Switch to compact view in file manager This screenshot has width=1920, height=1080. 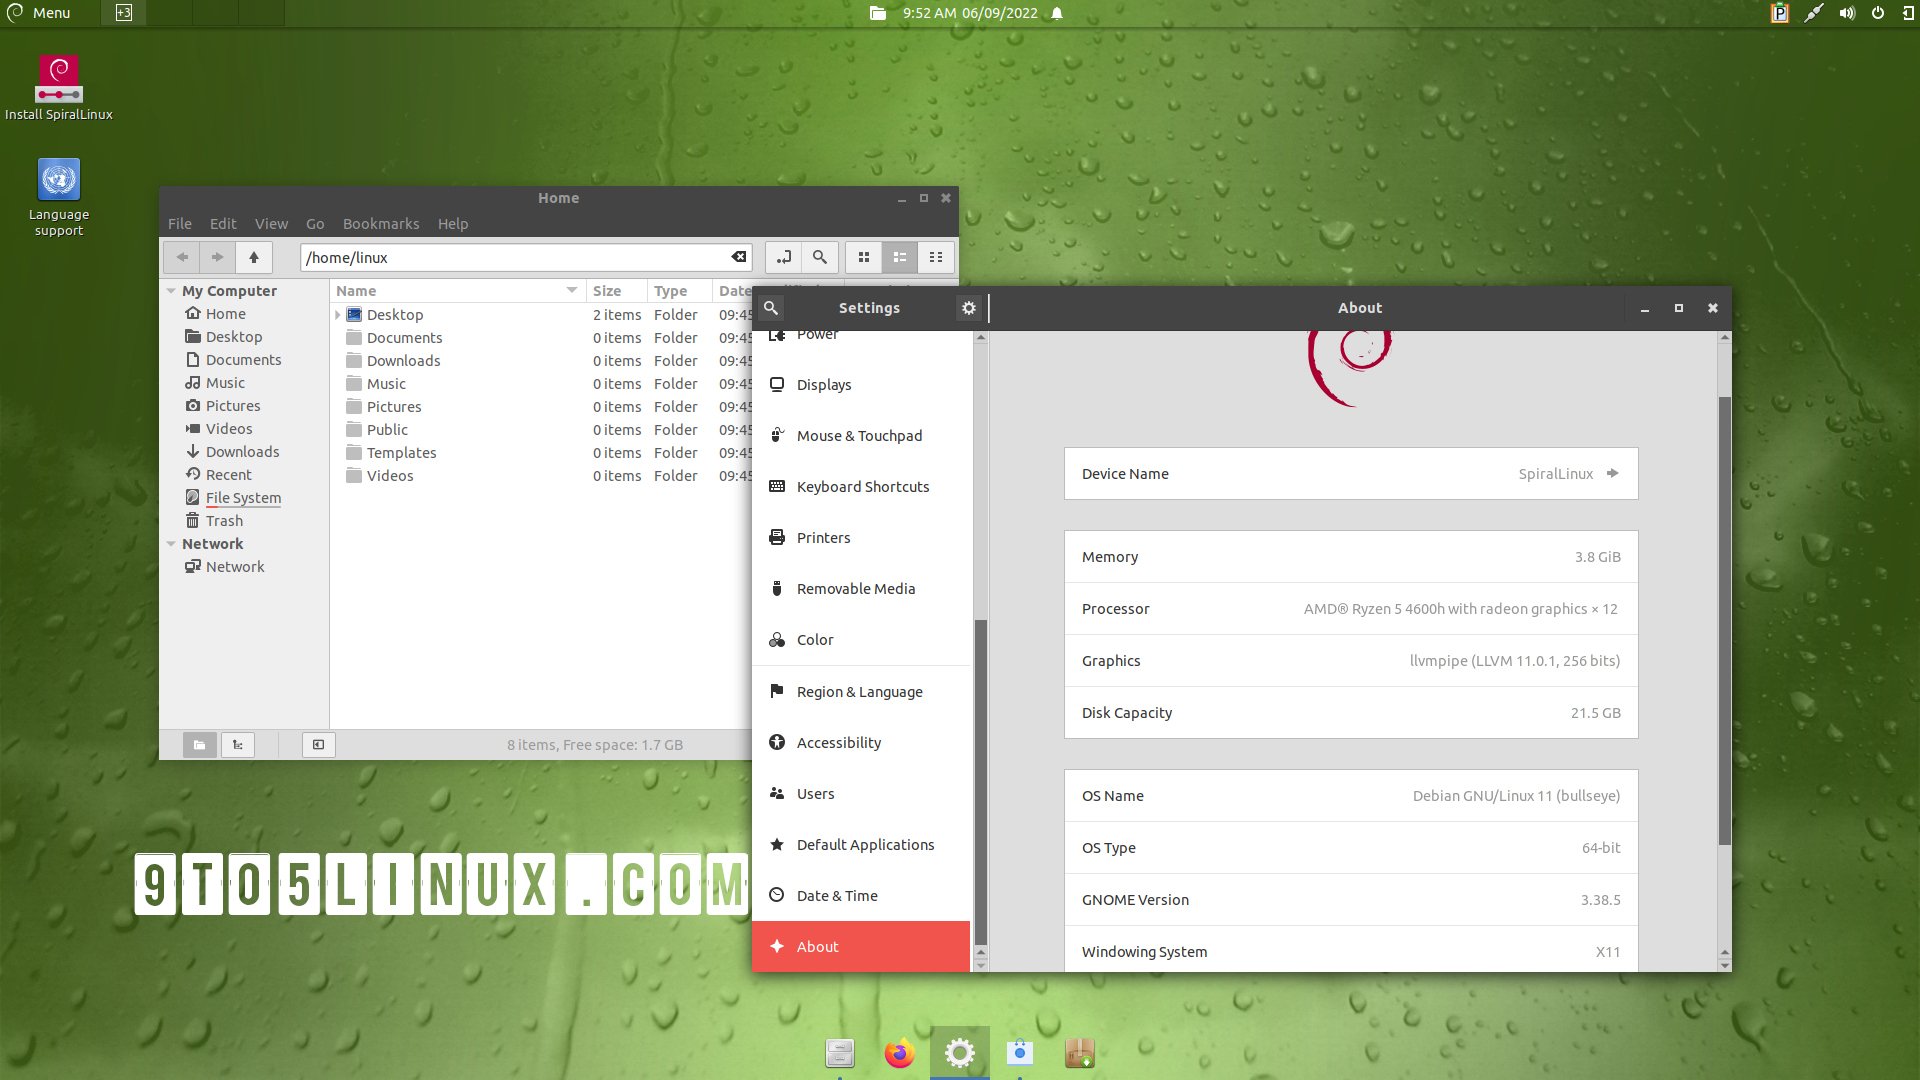[936, 257]
